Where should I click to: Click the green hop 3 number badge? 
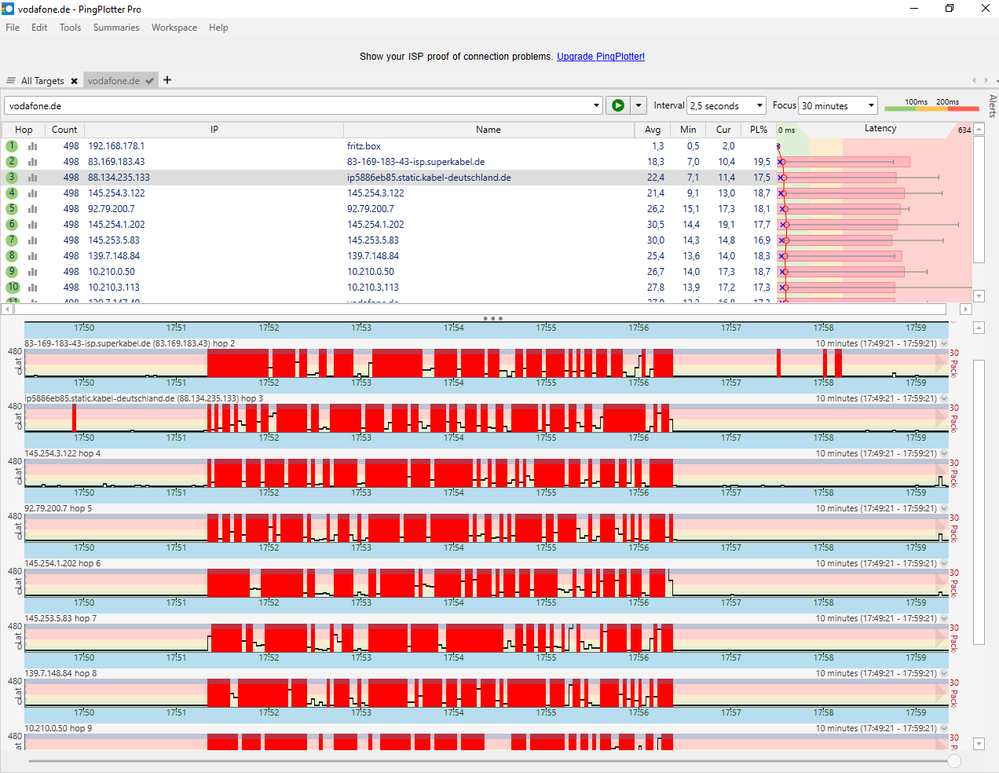tap(12, 177)
